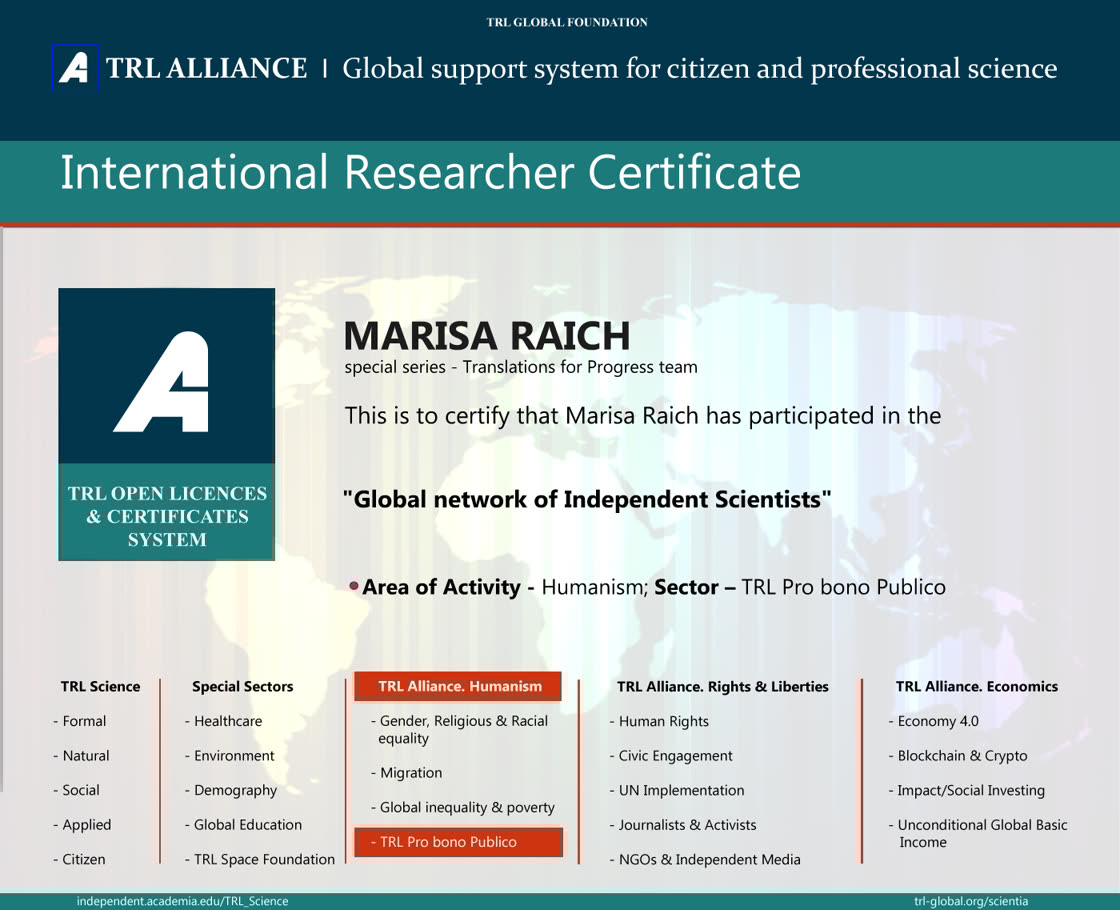Click the bullet before Area of Activity

click(x=354, y=585)
